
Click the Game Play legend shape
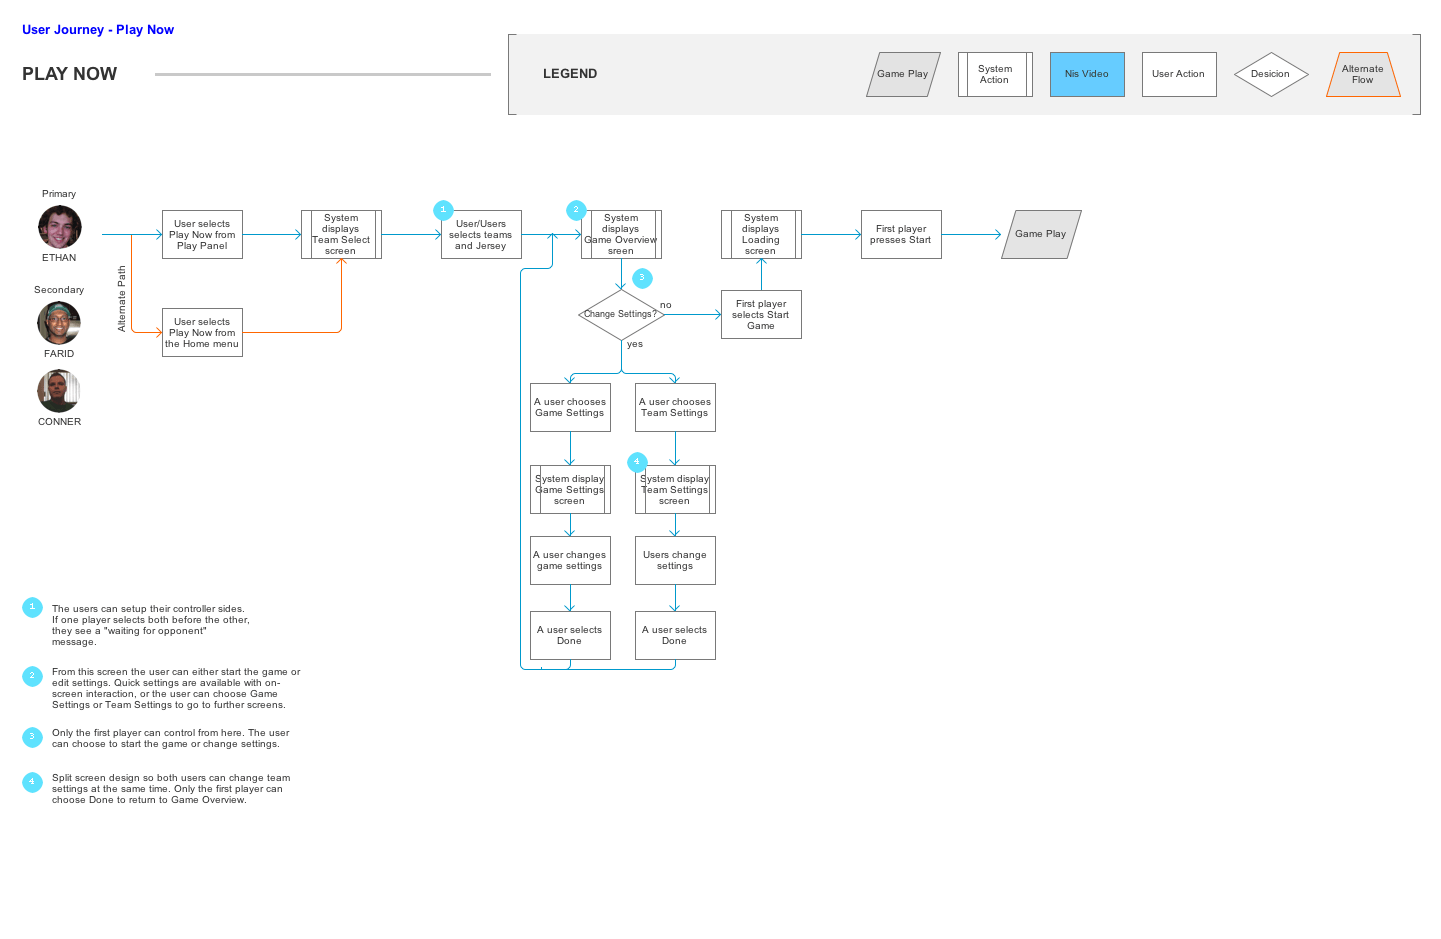[x=902, y=74]
